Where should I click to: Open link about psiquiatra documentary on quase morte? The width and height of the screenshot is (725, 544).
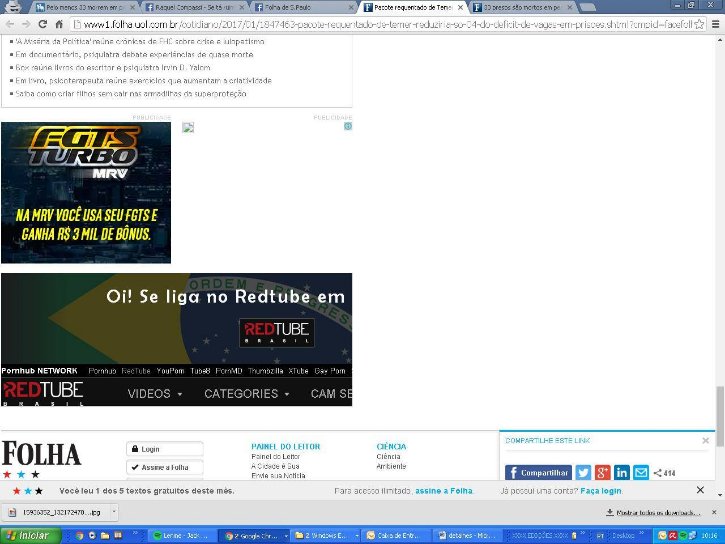[x=134, y=55]
